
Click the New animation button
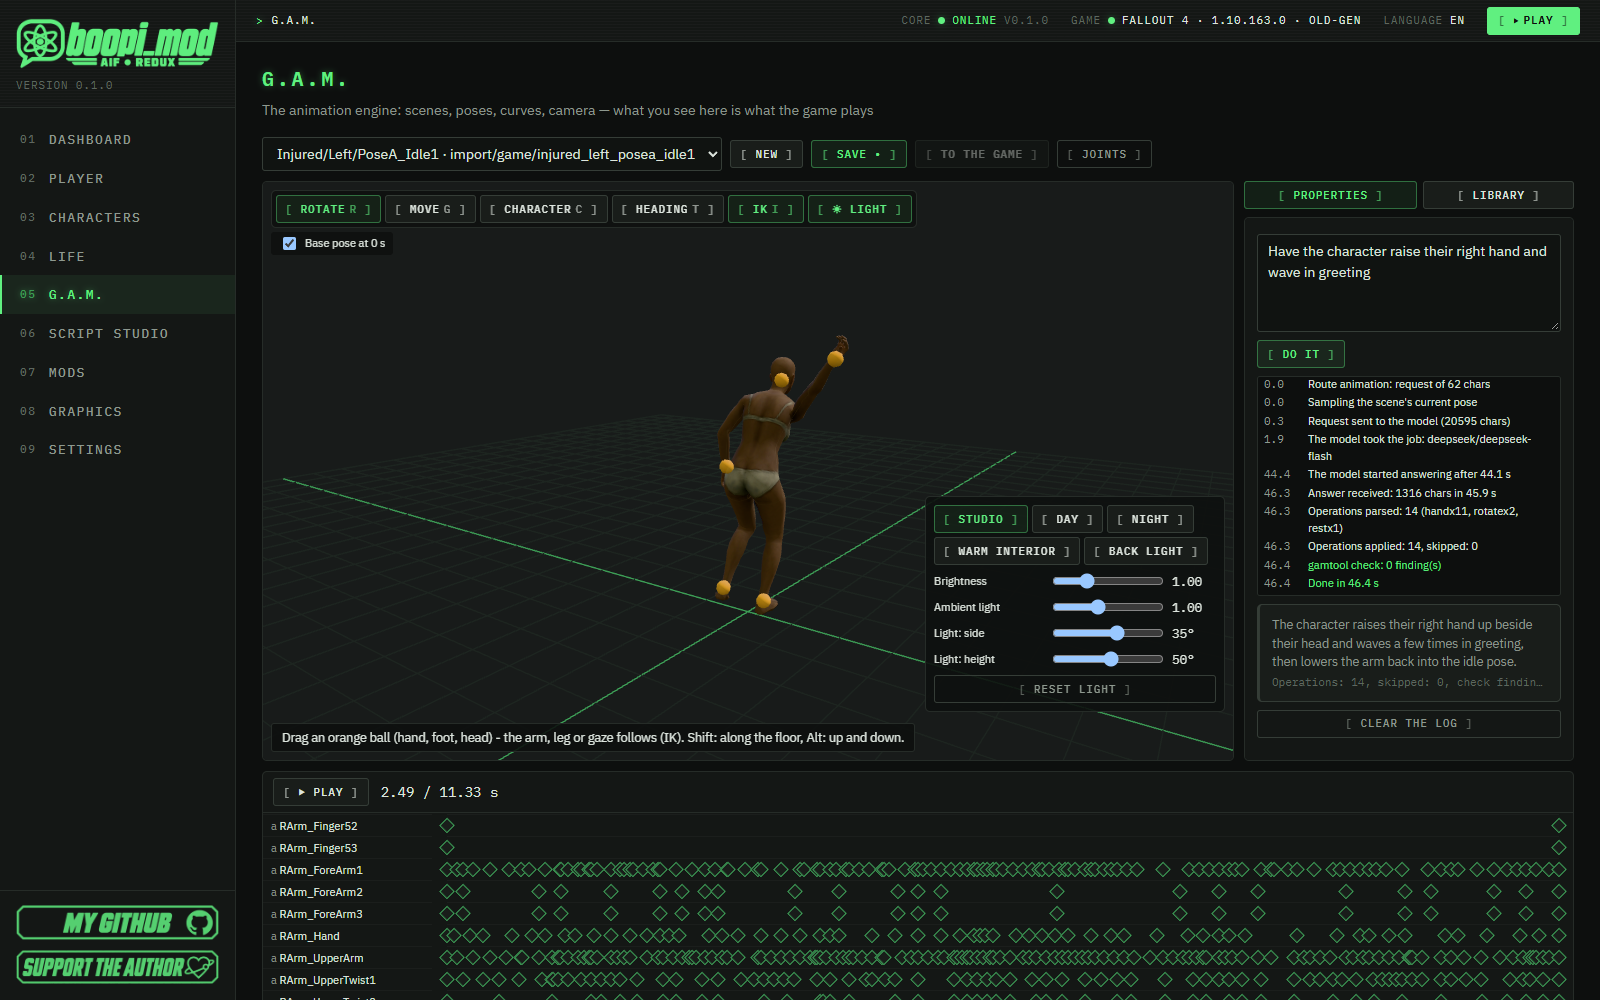(767, 154)
